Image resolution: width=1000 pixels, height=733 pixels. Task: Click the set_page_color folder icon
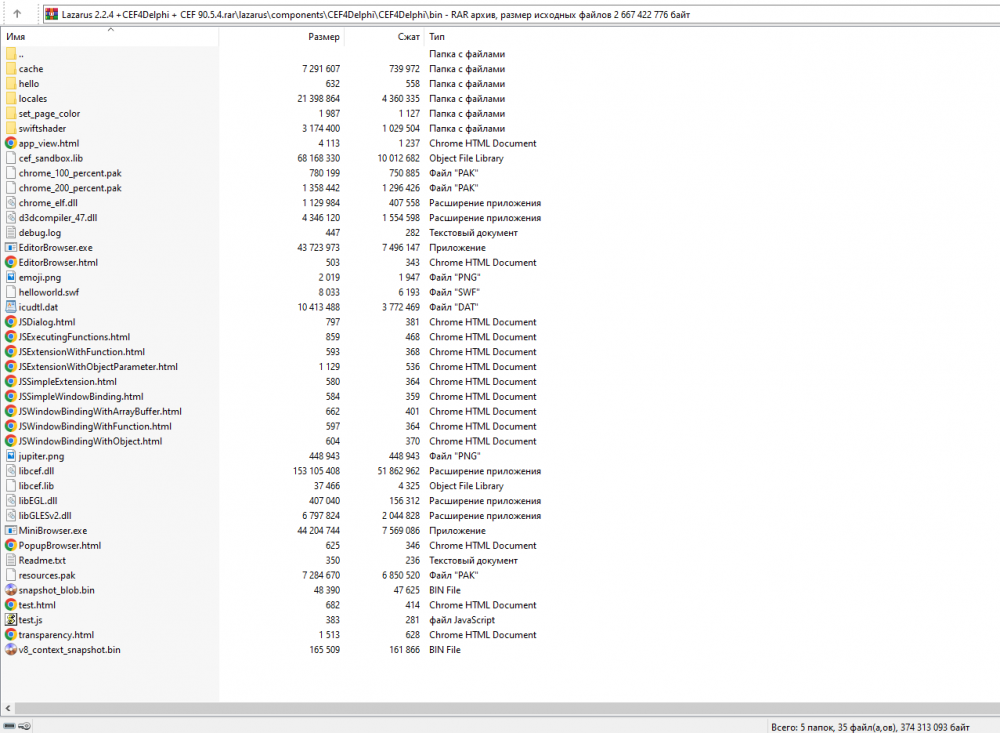11,114
